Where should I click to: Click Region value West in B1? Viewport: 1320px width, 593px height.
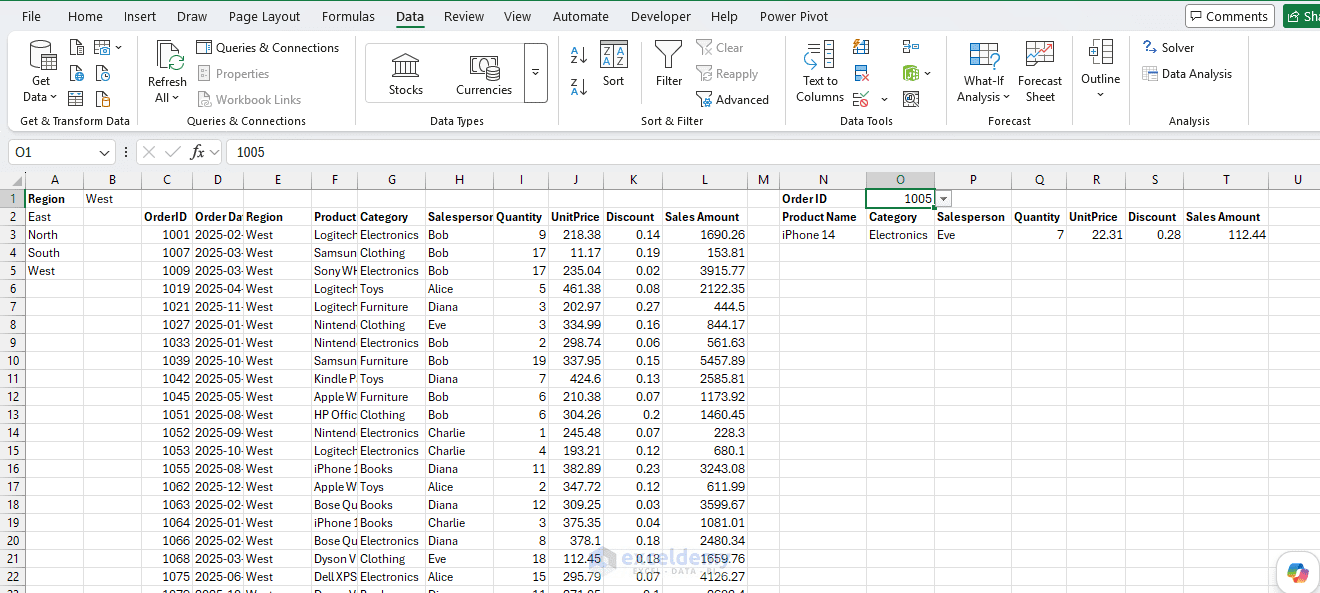point(112,199)
